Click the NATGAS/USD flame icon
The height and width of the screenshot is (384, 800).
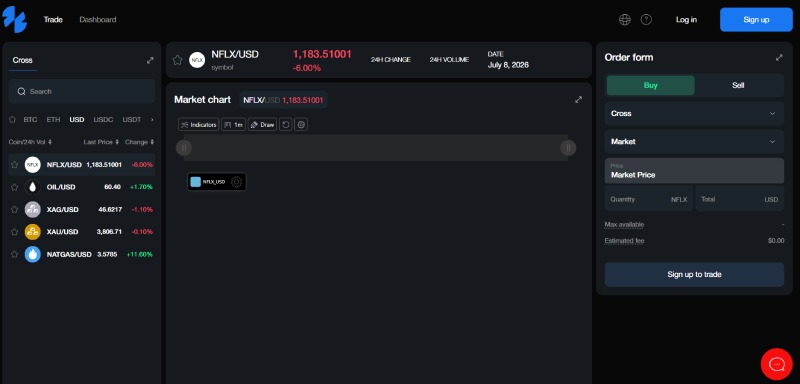(x=33, y=254)
